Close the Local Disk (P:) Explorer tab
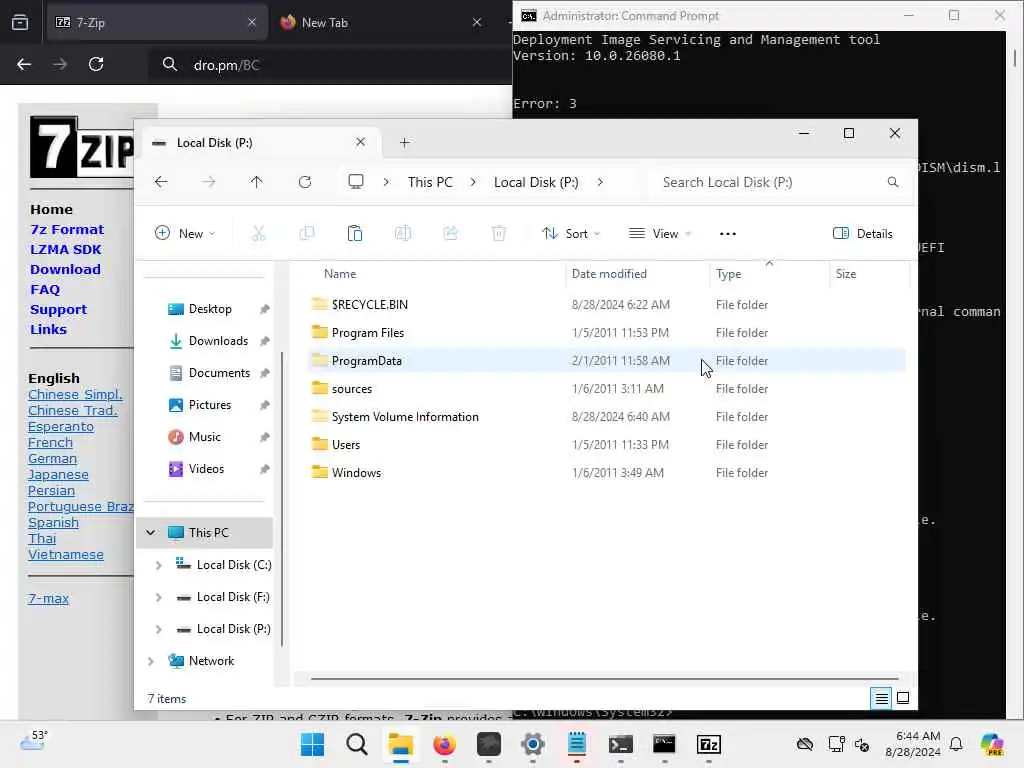The image size is (1024, 768). (x=360, y=142)
